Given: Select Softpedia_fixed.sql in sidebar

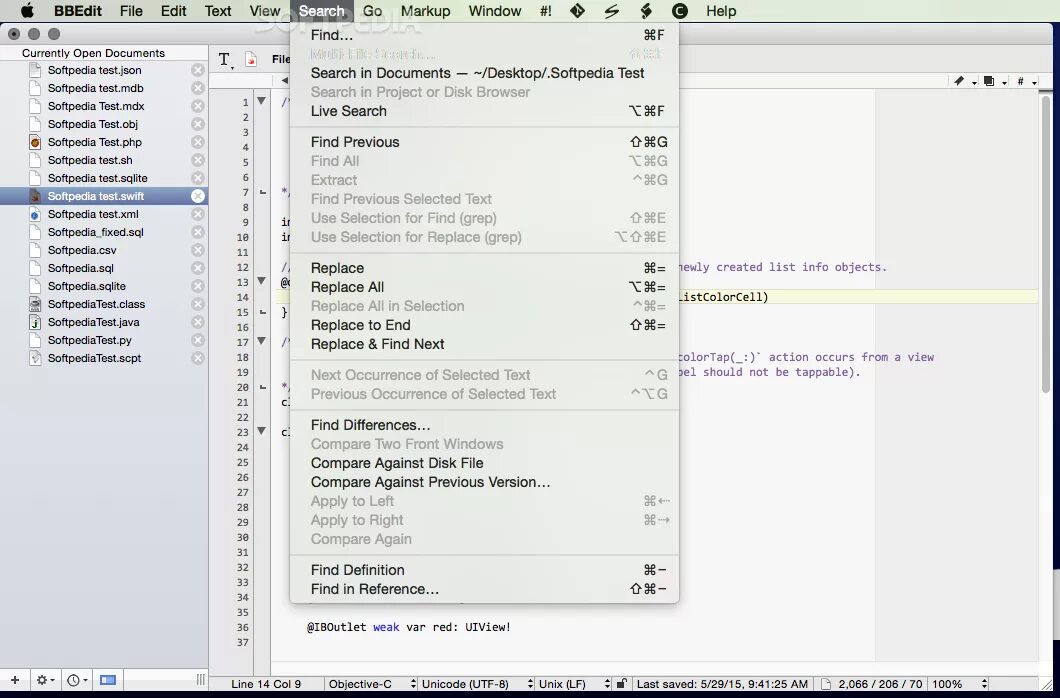Looking at the screenshot, I should click(104, 232).
